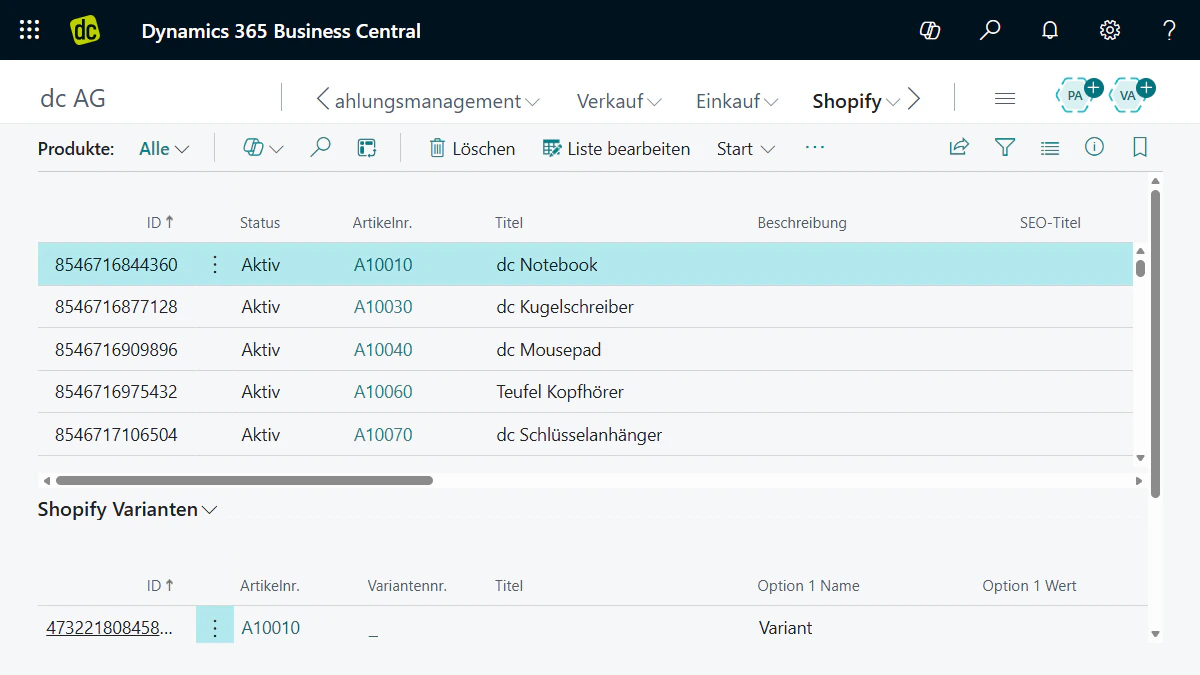Select product ID 8546716877128
Image resolution: width=1200 pixels, height=675 pixels.
[x=116, y=307]
